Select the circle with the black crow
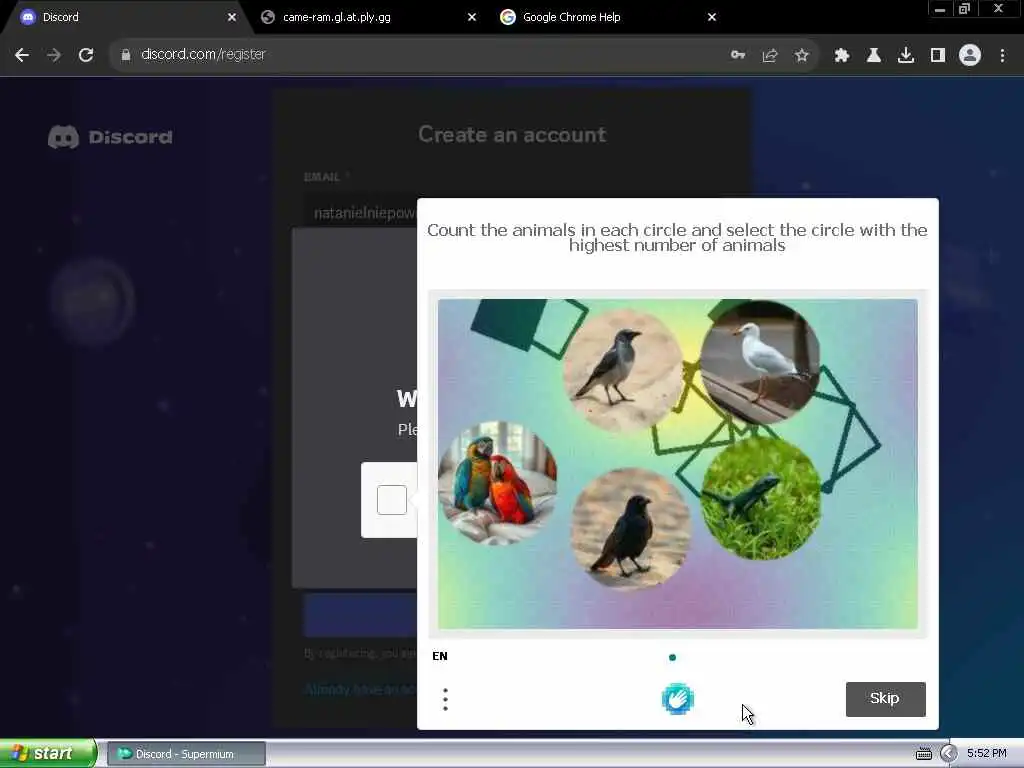The image size is (1024, 768). pyautogui.click(x=631, y=528)
